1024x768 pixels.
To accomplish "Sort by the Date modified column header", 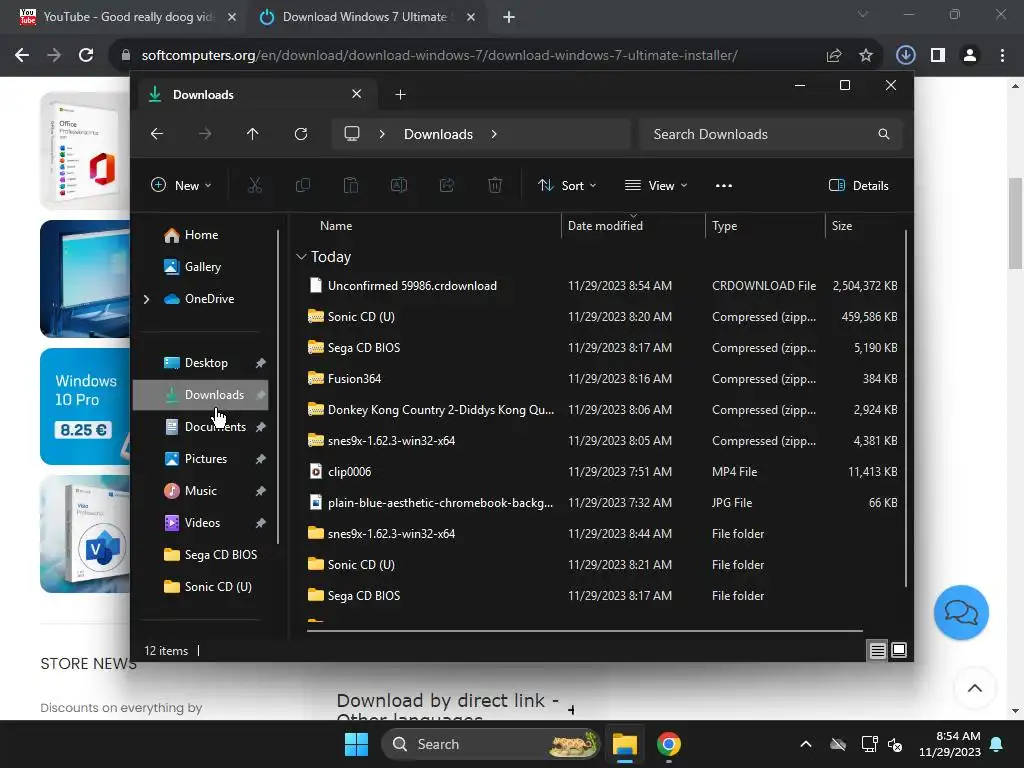I will coord(605,226).
